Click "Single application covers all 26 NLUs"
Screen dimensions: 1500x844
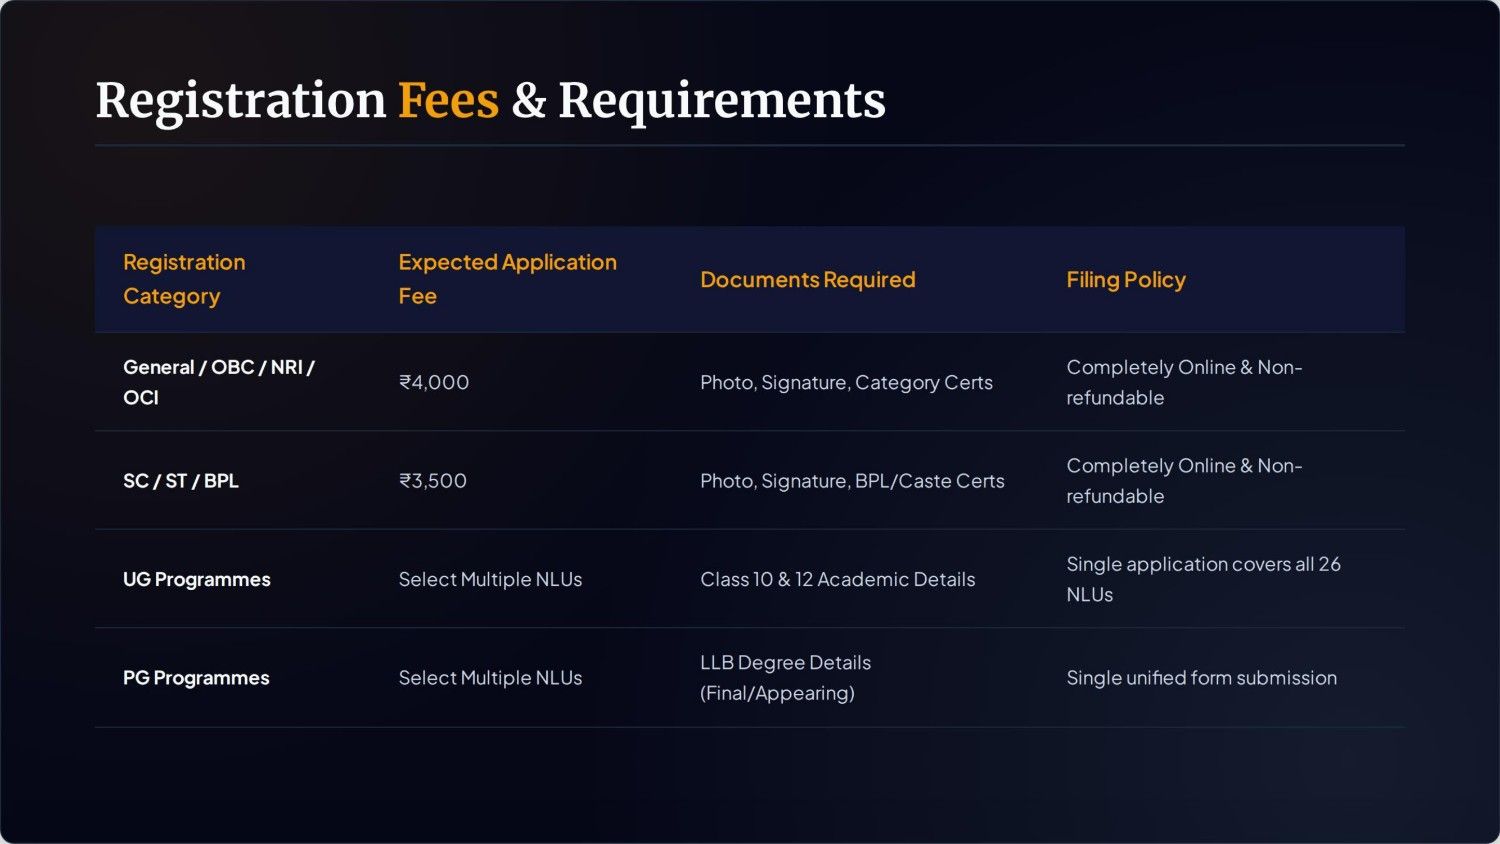[1203, 579]
